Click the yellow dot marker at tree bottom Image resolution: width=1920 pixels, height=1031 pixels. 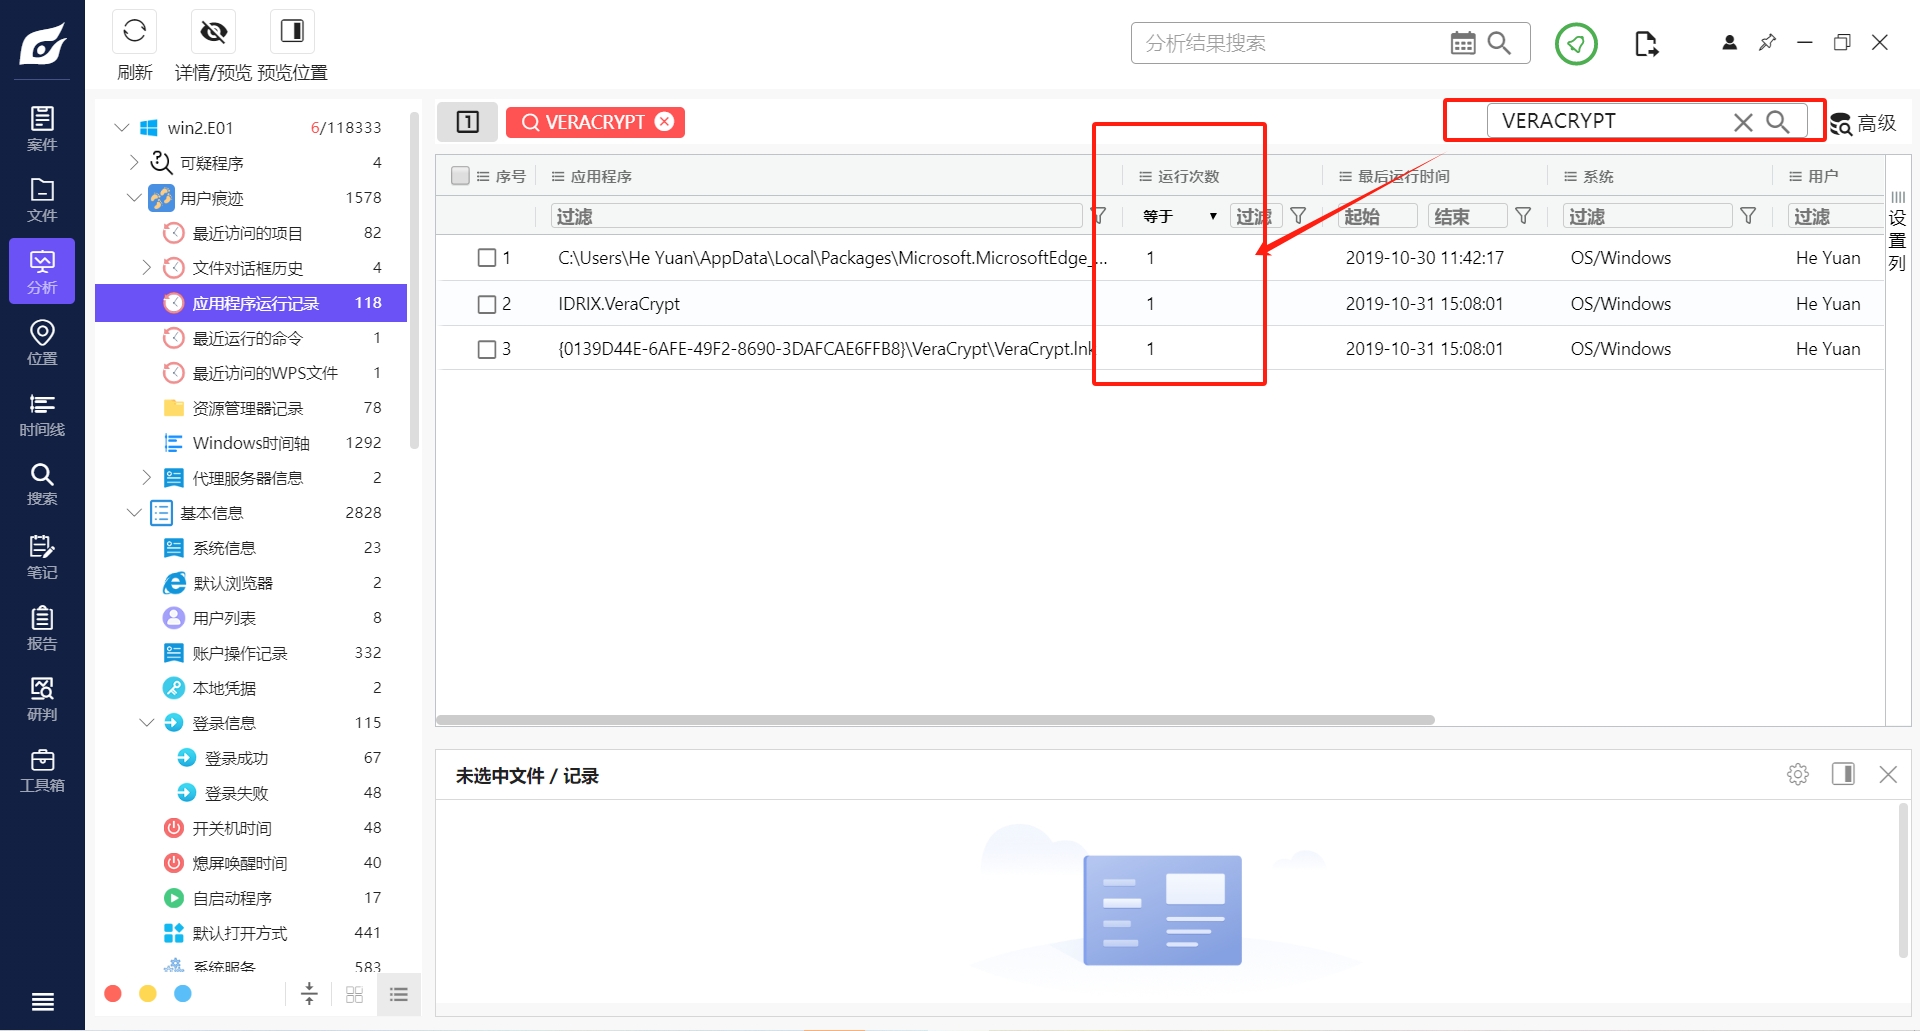[x=148, y=993]
